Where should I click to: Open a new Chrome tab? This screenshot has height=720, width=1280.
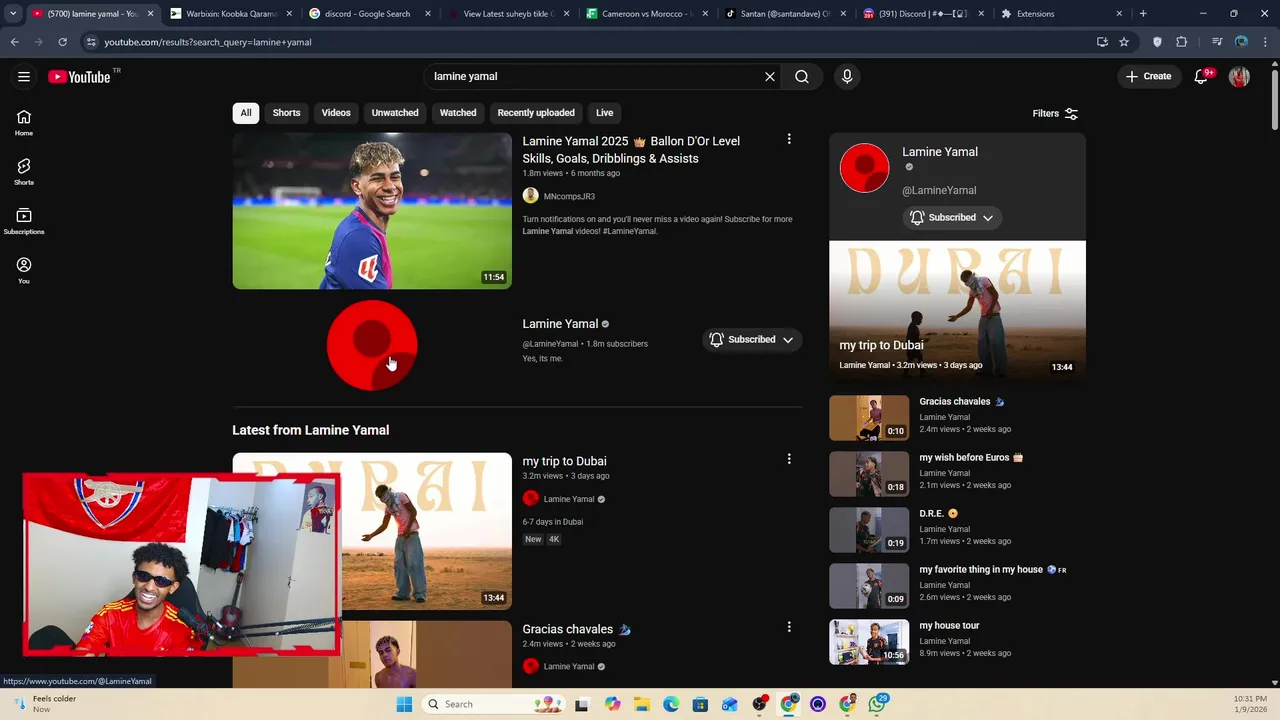[1143, 14]
